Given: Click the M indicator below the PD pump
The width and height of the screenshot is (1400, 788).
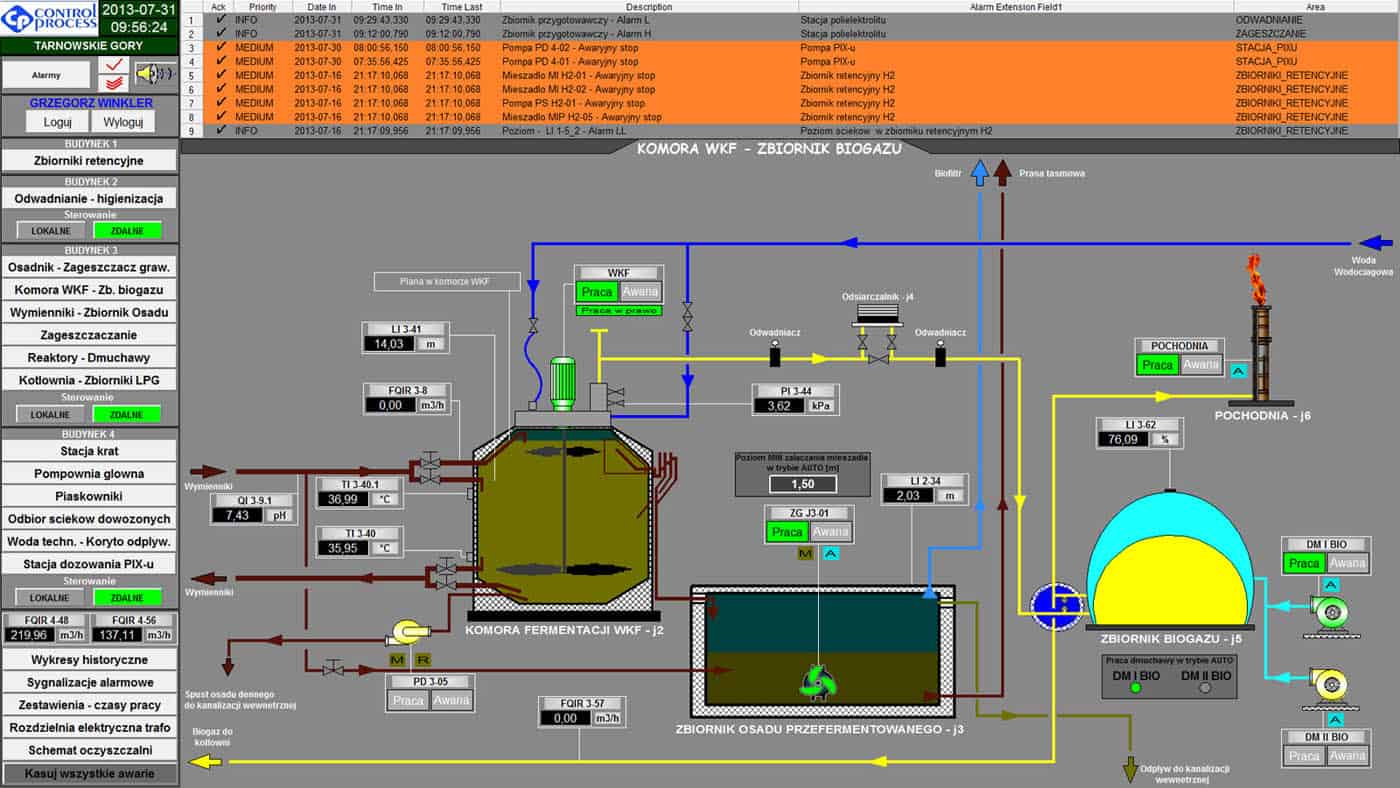Looking at the screenshot, I should point(396,660).
